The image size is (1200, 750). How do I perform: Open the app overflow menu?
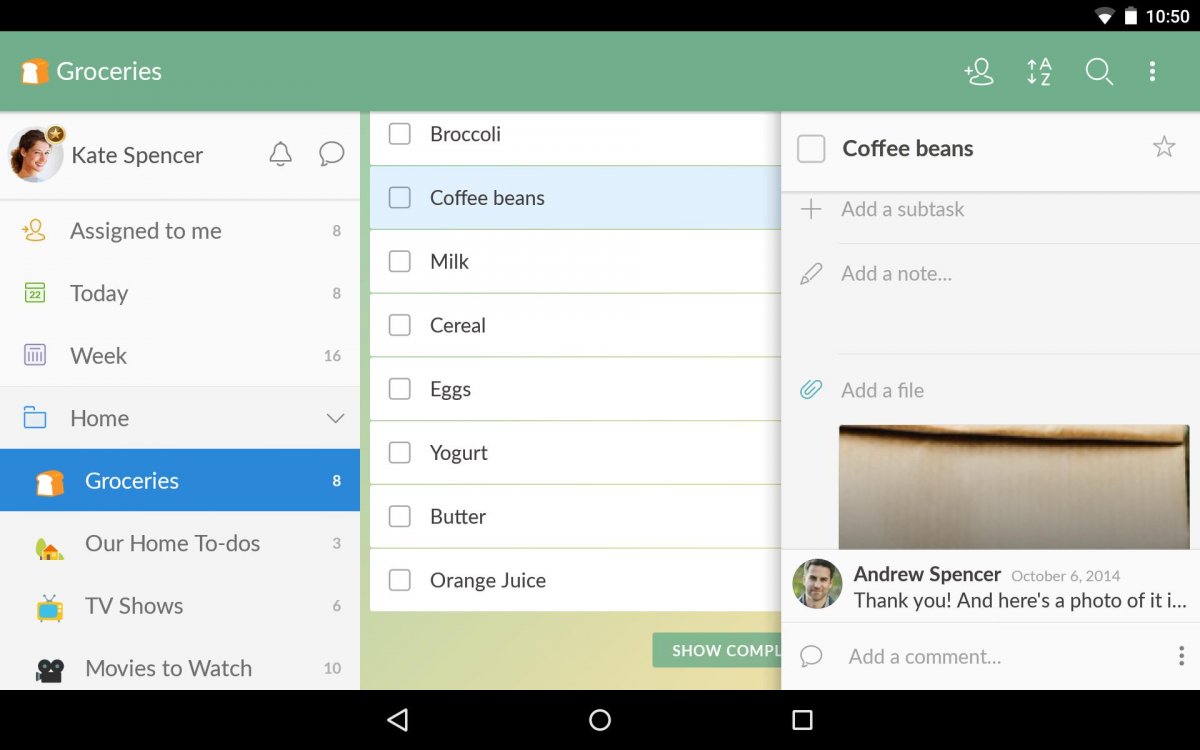pyautogui.click(x=1152, y=71)
